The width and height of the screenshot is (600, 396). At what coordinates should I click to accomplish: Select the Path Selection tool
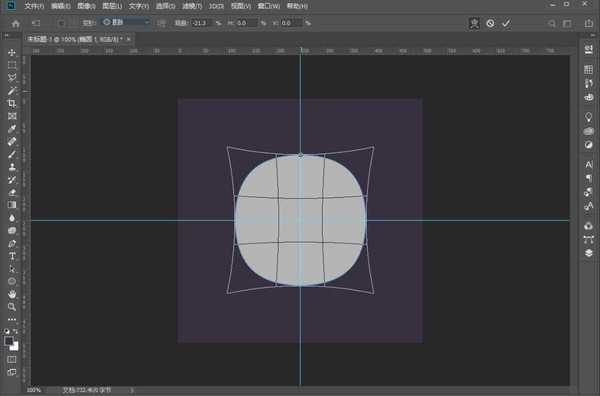(x=12, y=269)
